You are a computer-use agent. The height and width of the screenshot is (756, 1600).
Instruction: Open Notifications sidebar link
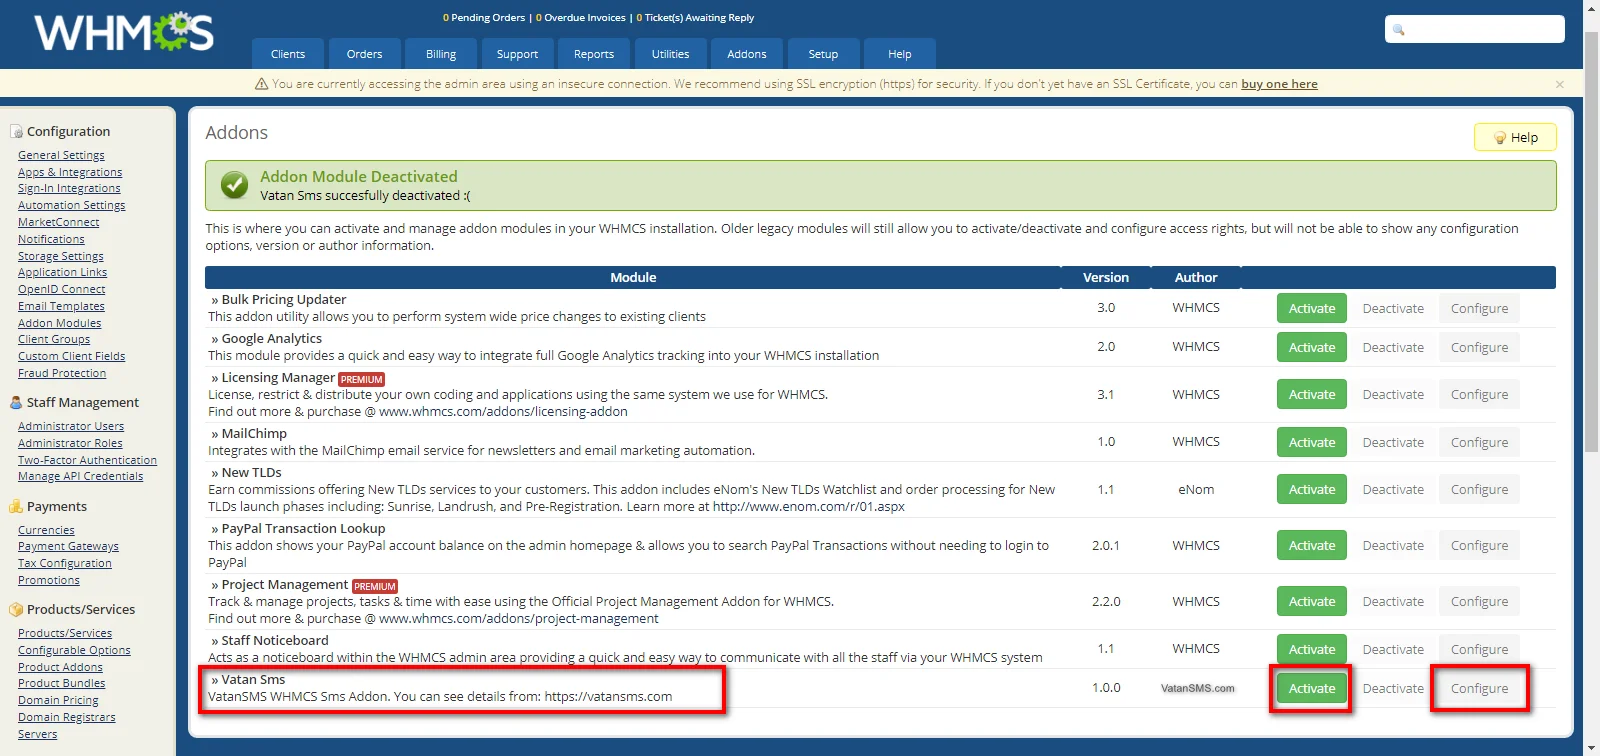point(51,239)
